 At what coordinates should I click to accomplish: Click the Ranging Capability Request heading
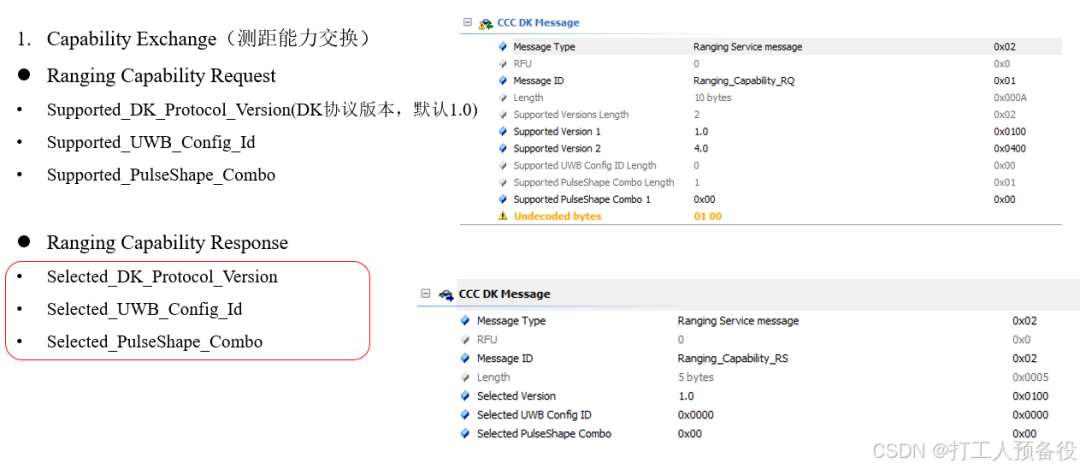[x=161, y=75]
